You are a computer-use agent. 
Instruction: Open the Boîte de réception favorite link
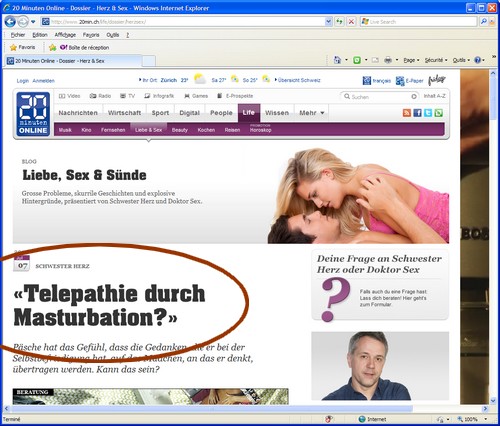pyautogui.click(x=85, y=47)
